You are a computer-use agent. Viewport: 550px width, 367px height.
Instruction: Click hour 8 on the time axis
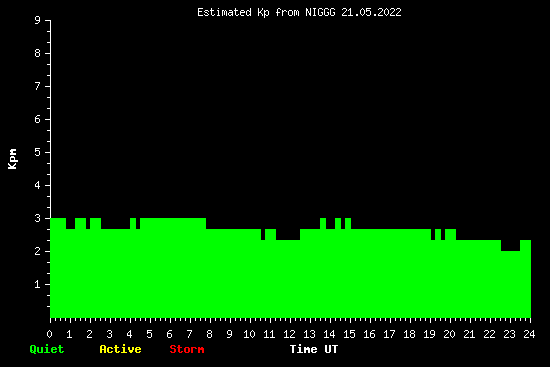[209, 334]
